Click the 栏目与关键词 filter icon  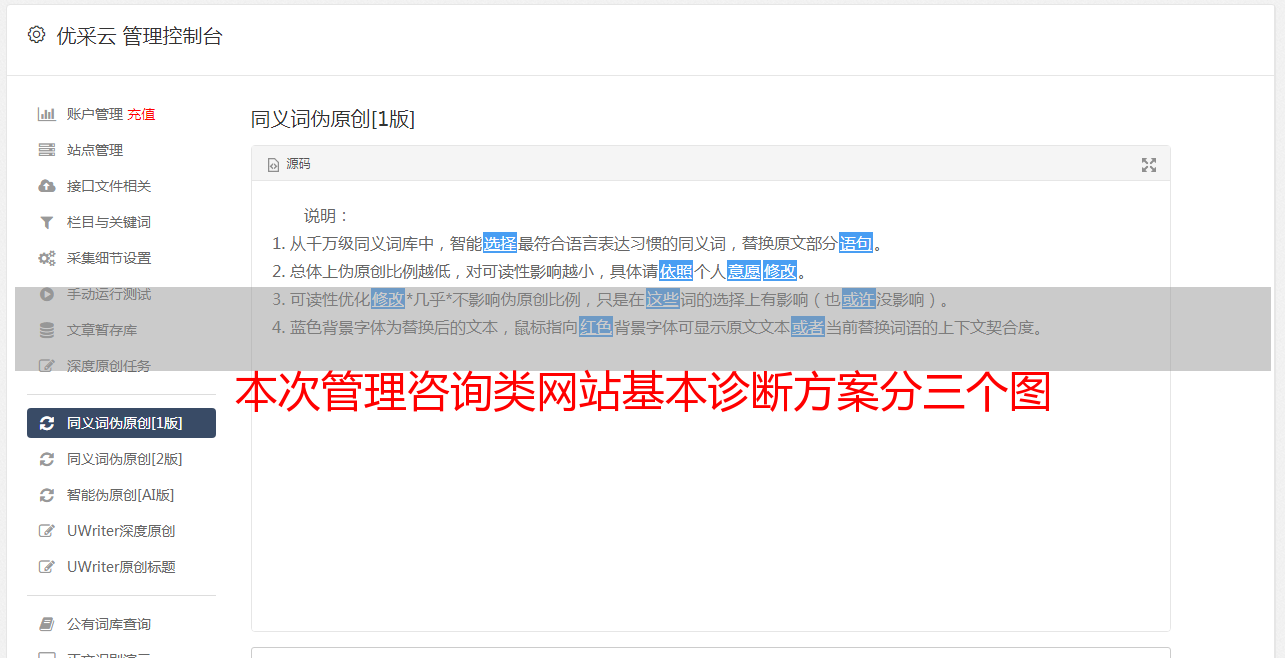pos(46,222)
